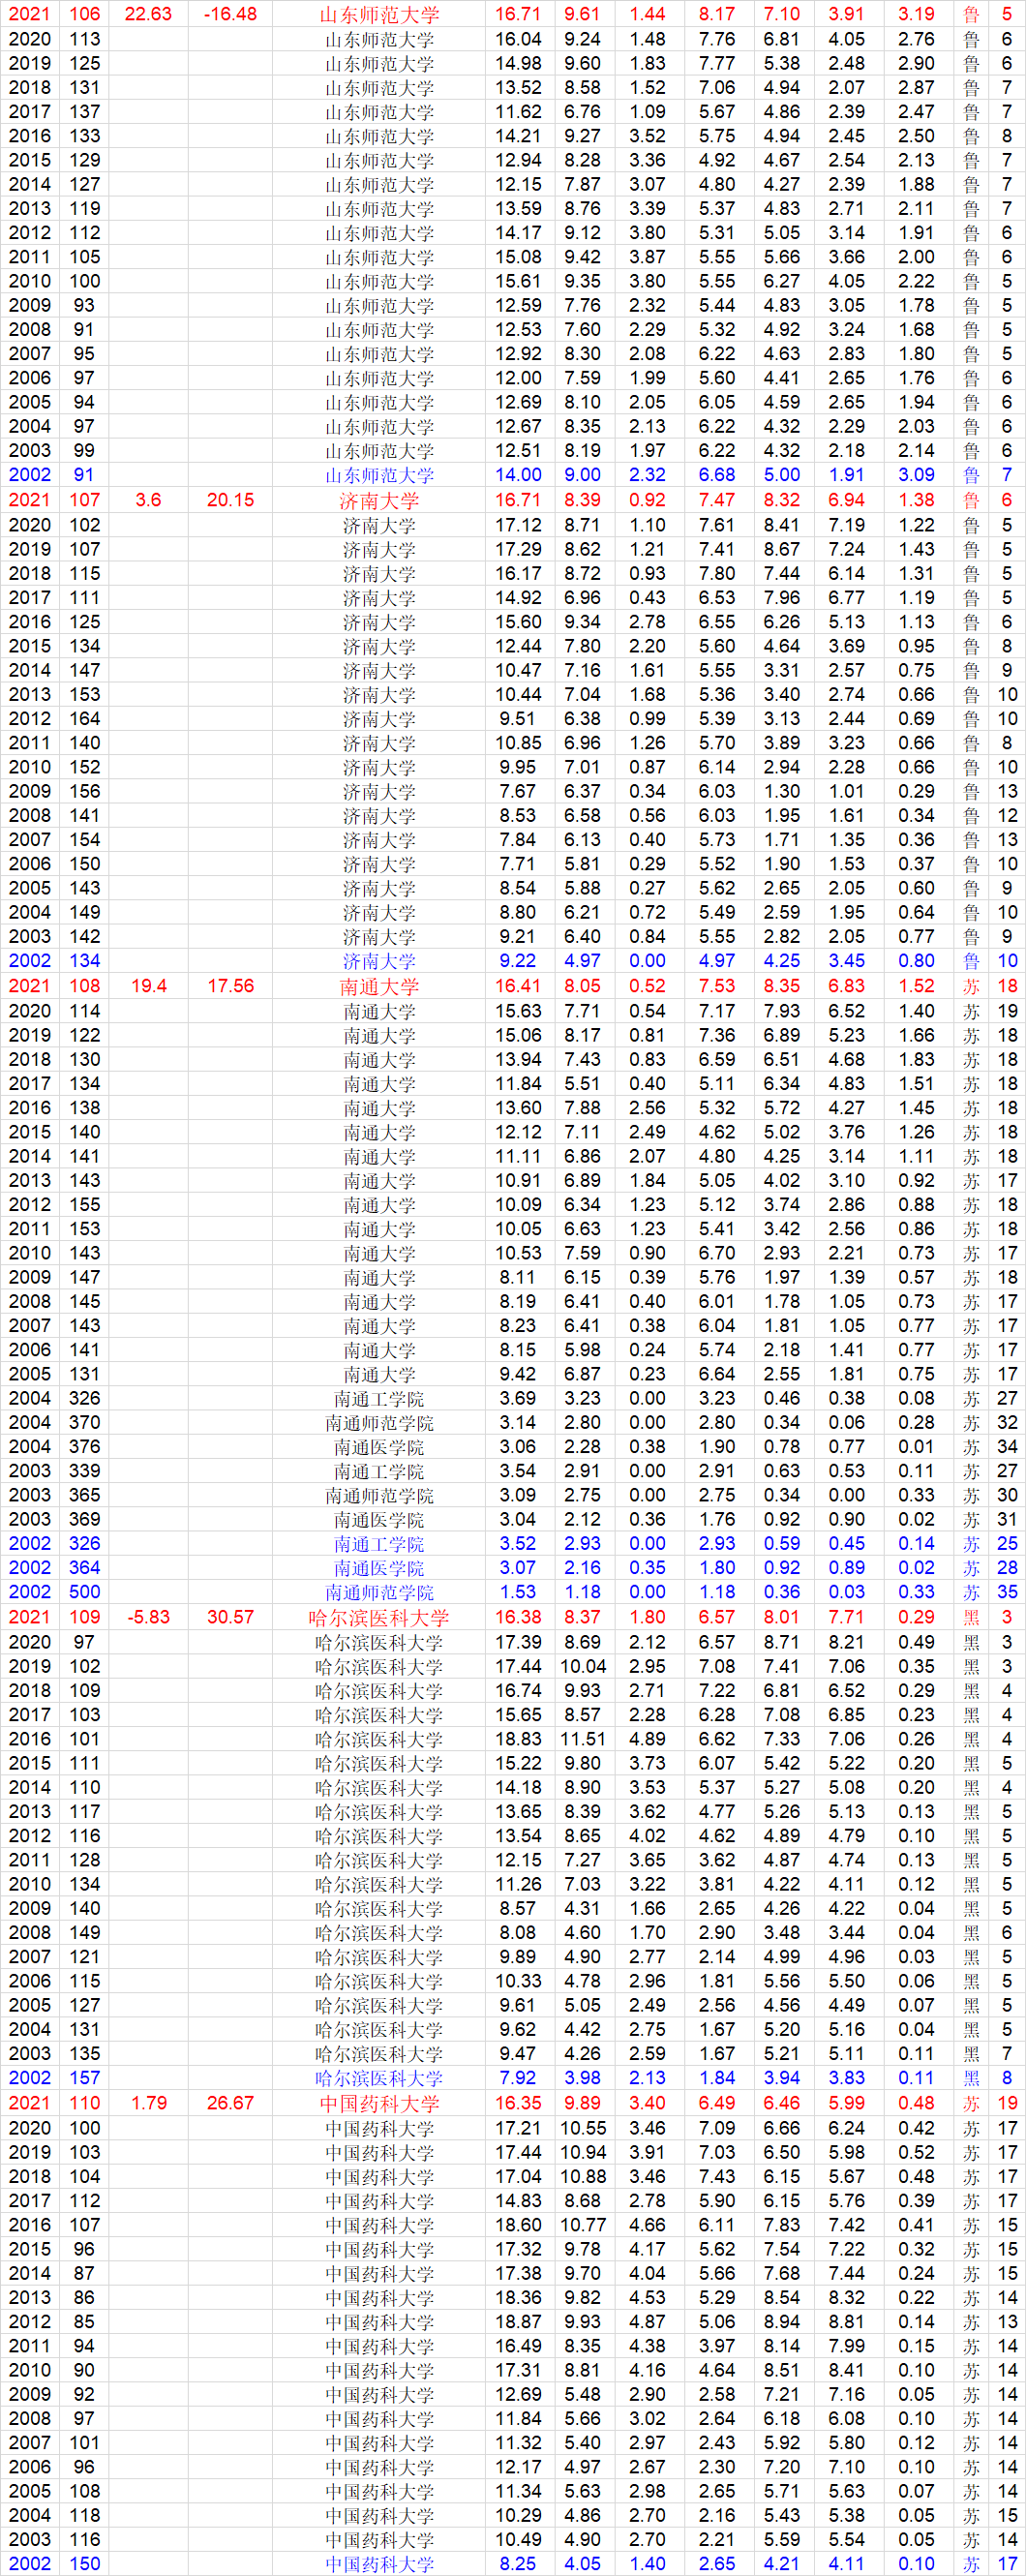This screenshot has height=2576, width=1026.
Task: Select value 17.44 in 哈尔滨医科大学 2019 row
Action: click(x=518, y=1665)
